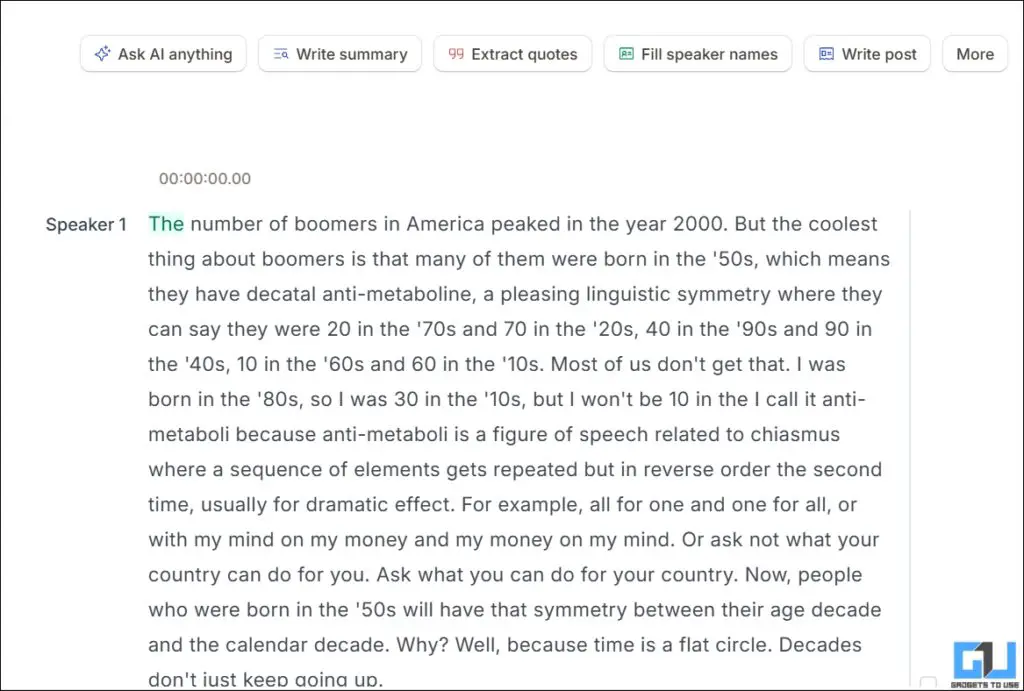Click the Write summary list icon
This screenshot has height=691, width=1024.
281,54
